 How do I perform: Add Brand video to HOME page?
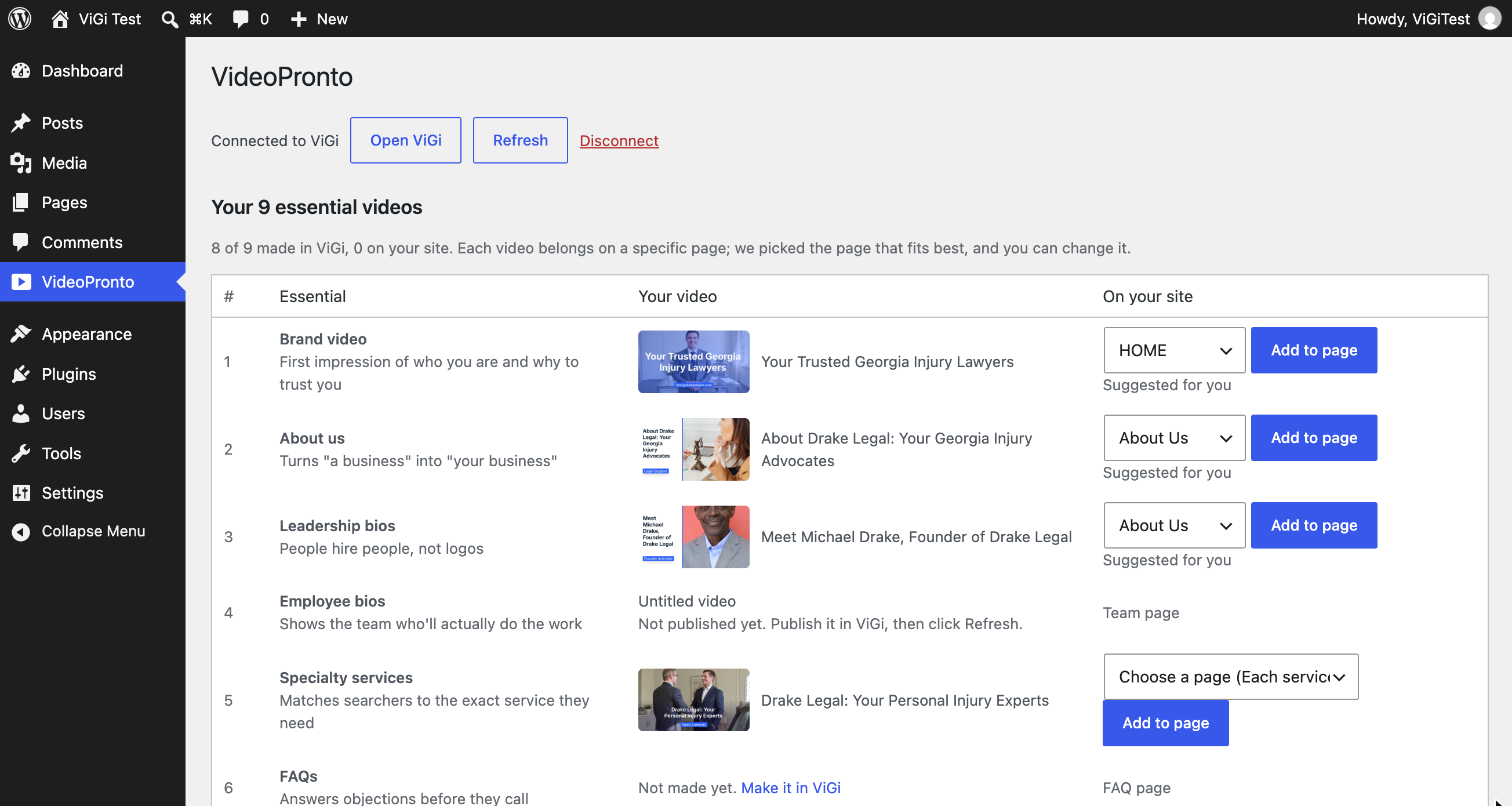(1314, 350)
